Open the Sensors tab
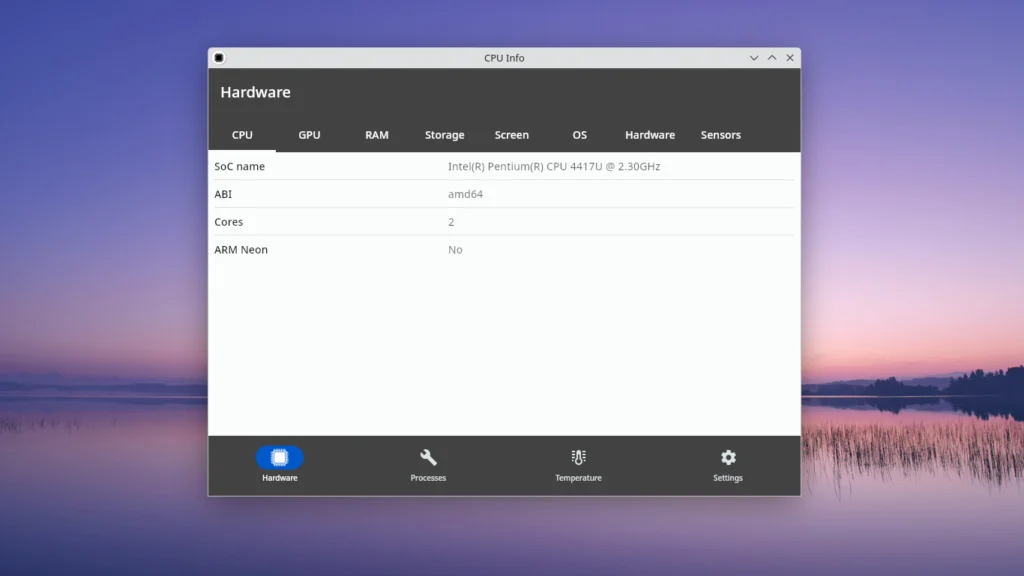 (720, 134)
